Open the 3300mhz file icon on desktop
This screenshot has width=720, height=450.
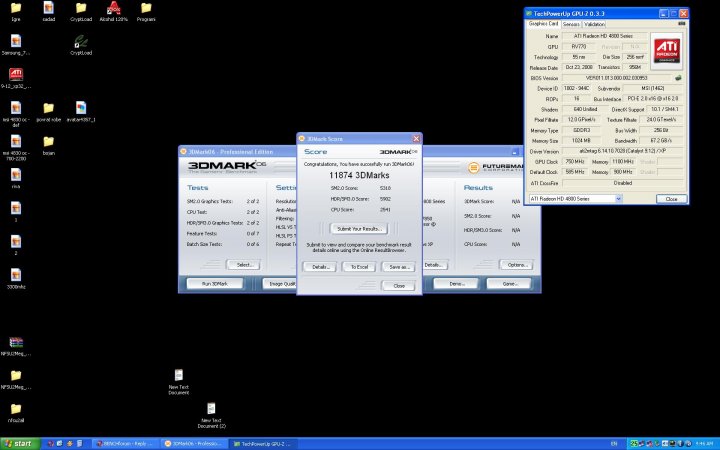coord(16,276)
